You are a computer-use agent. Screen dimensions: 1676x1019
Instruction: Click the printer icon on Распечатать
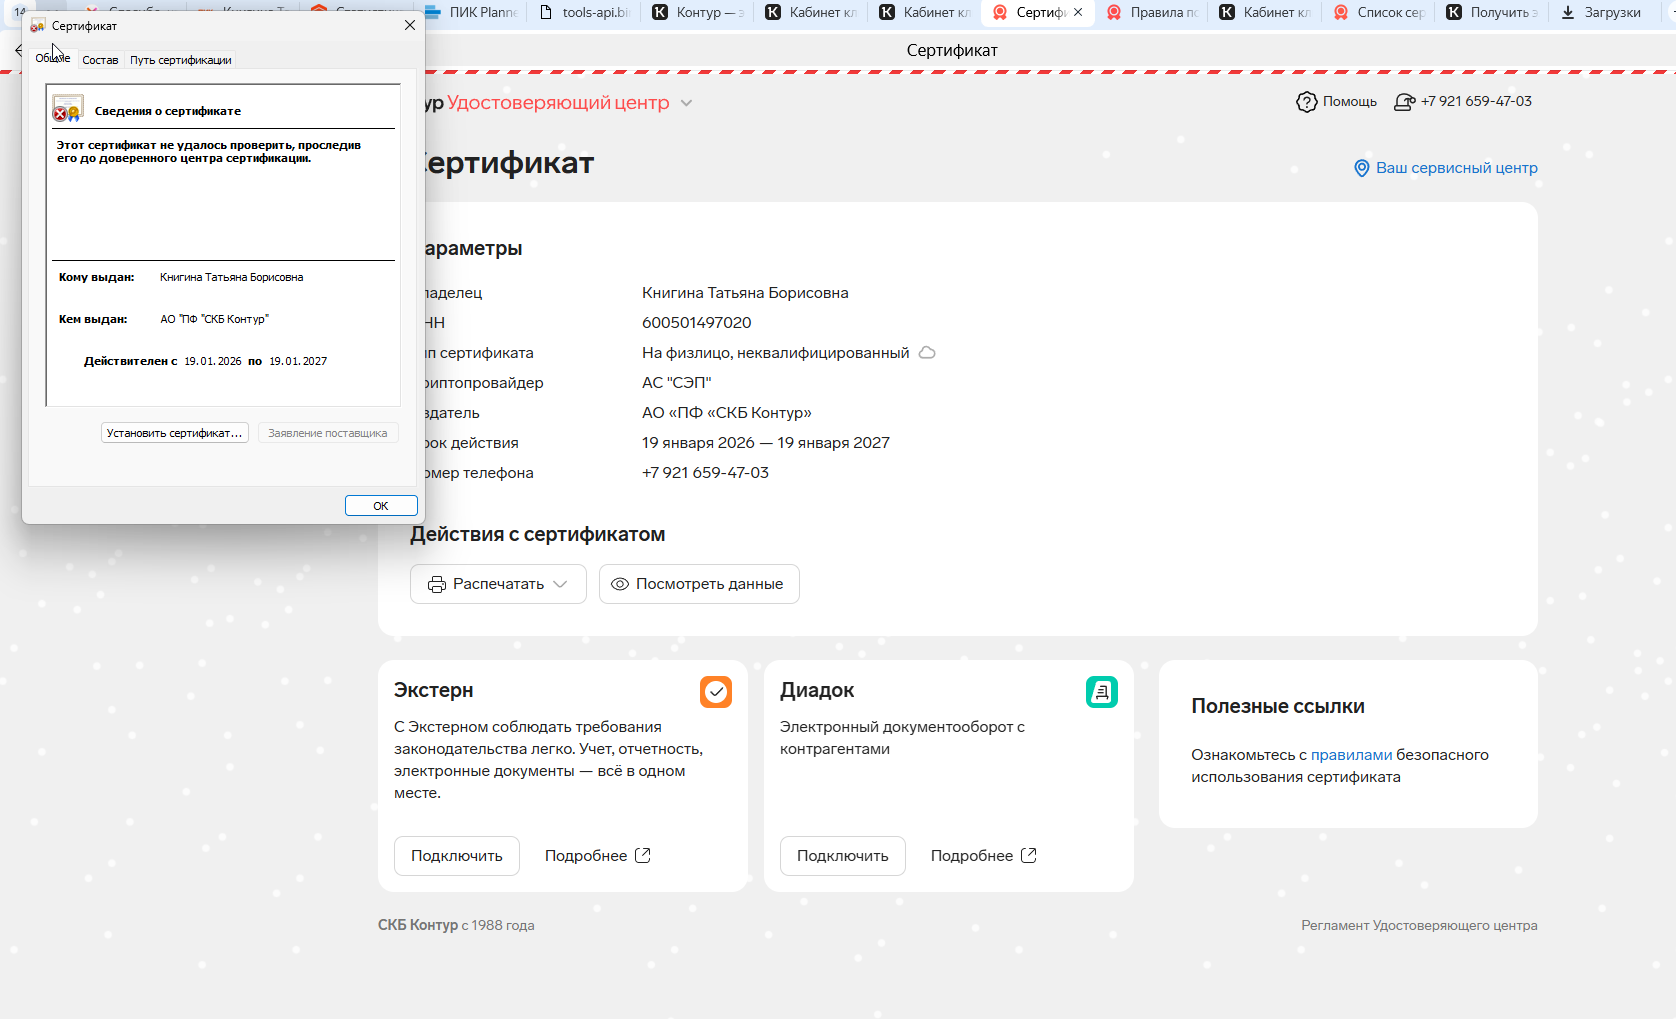tap(437, 584)
